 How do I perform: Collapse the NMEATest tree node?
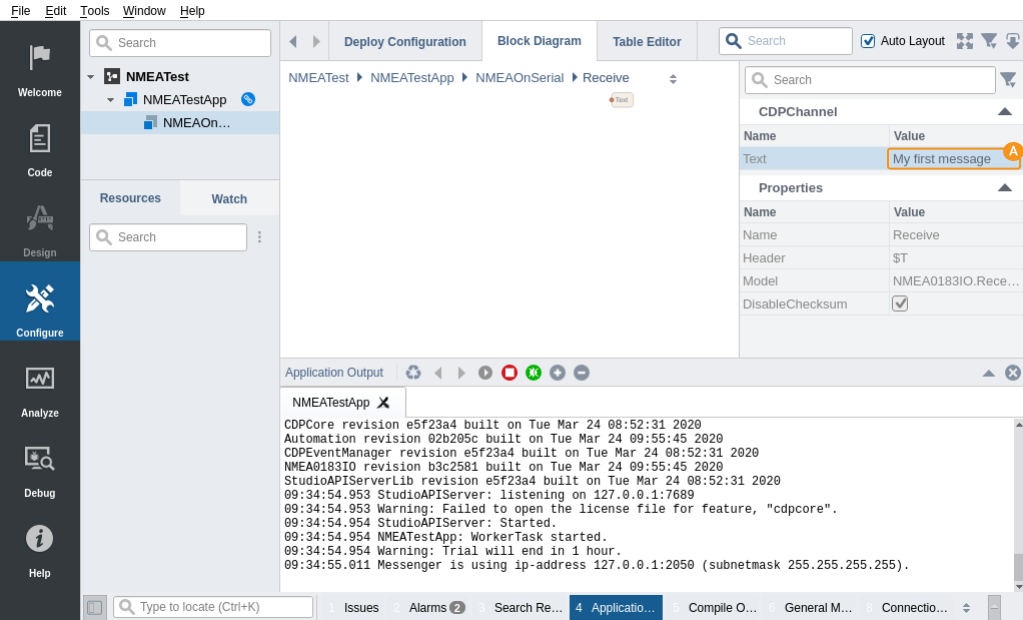point(91,77)
